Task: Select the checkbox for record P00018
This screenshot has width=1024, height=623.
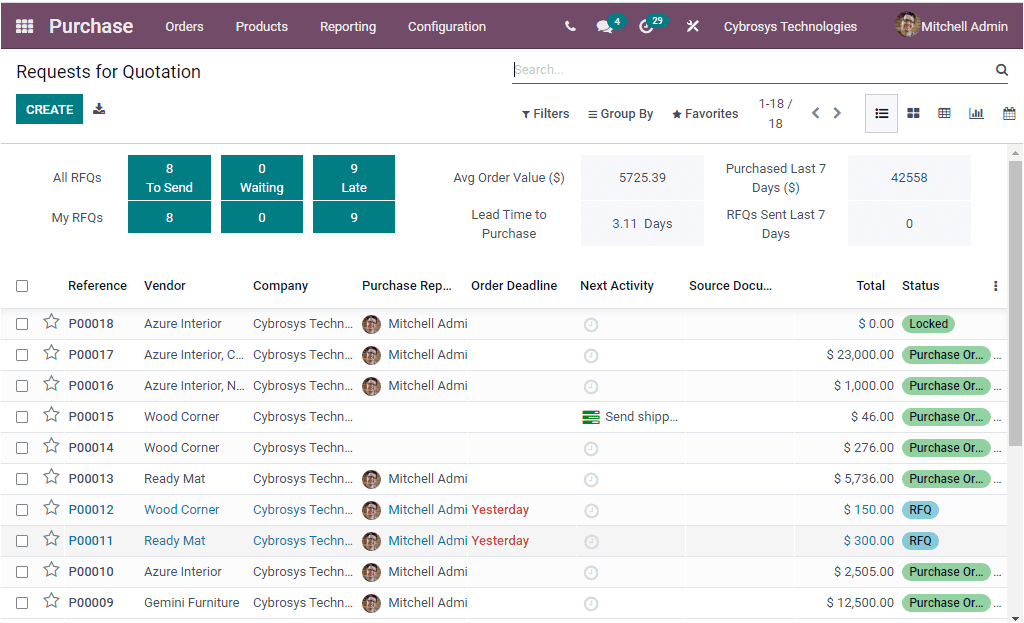Action: coord(22,323)
